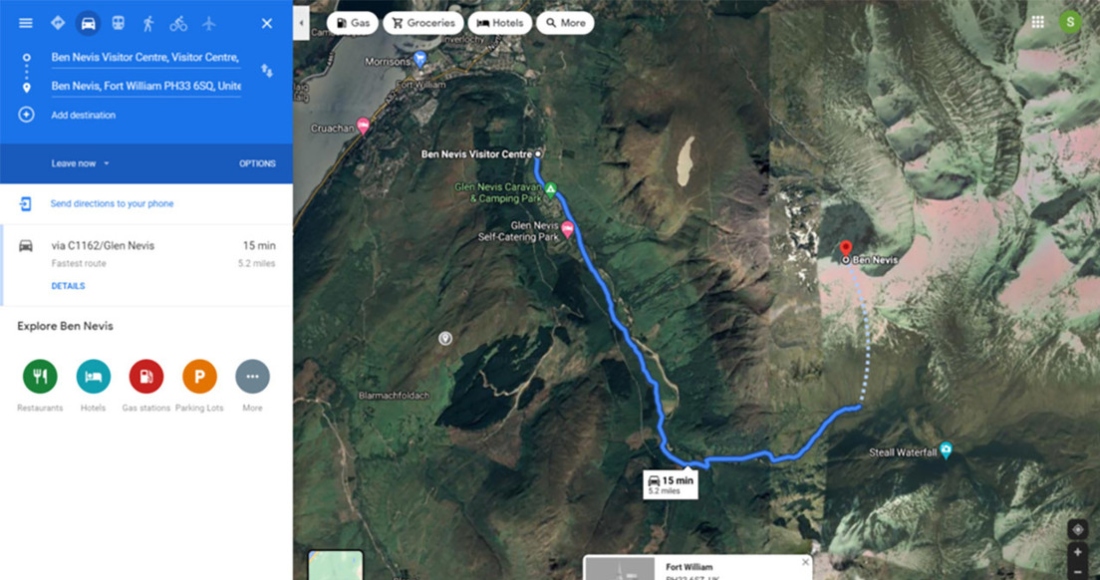The width and height of the screenshot is (1100, 580).
Task: Open the hamburger main menu
Action: click(x=25, y=23)
